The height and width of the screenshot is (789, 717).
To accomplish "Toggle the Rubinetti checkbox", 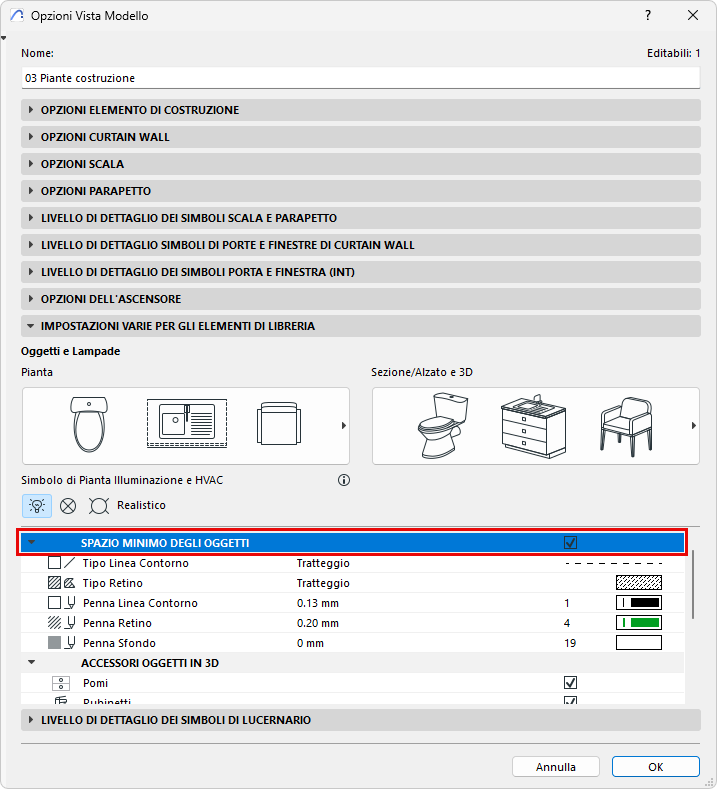I will click(570, 700).
